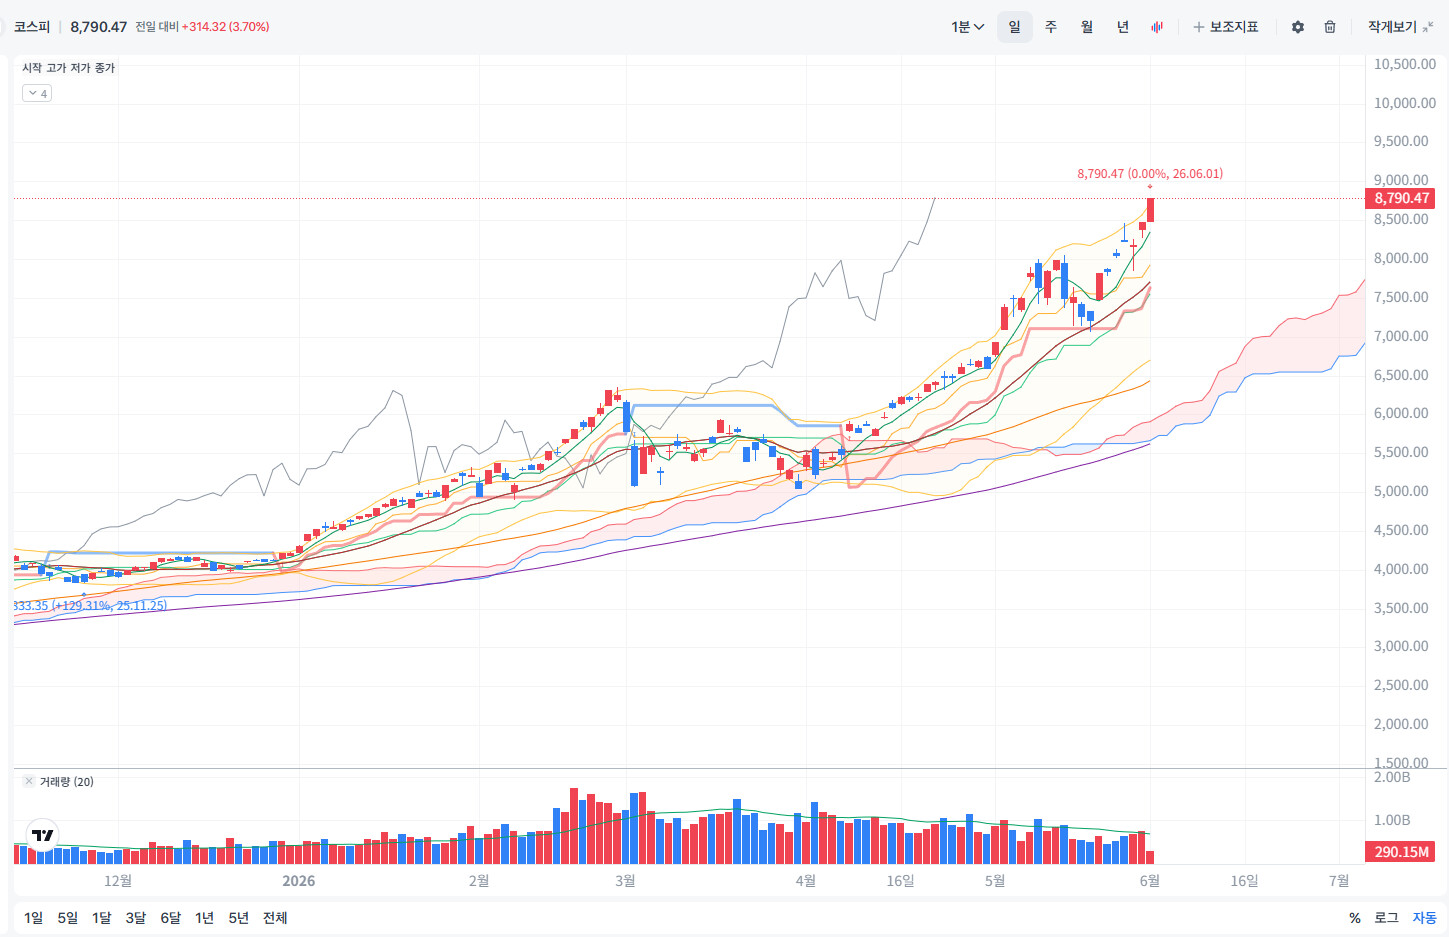Click the +314.32 (3.70%) change value
This screenshot has width=1449, height=937.
pyautogui.click(x=226, y=27)
